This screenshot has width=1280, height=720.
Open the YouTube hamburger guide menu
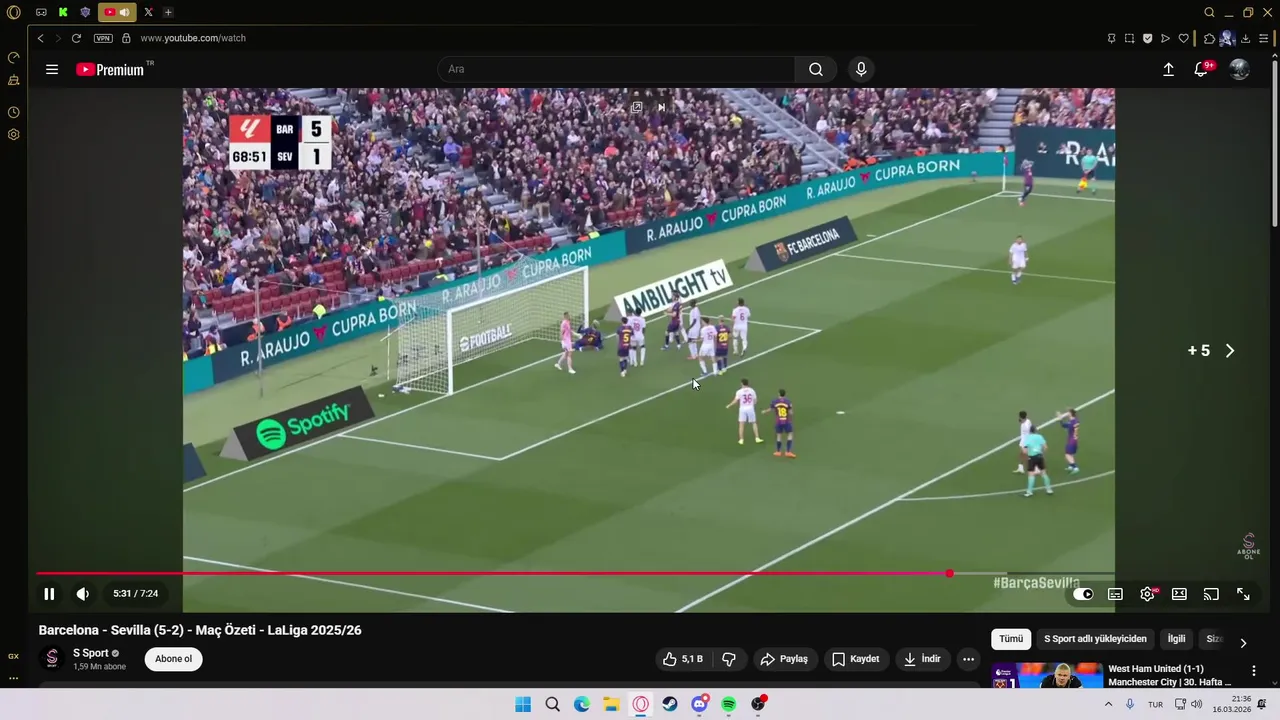tap(52, 69)
